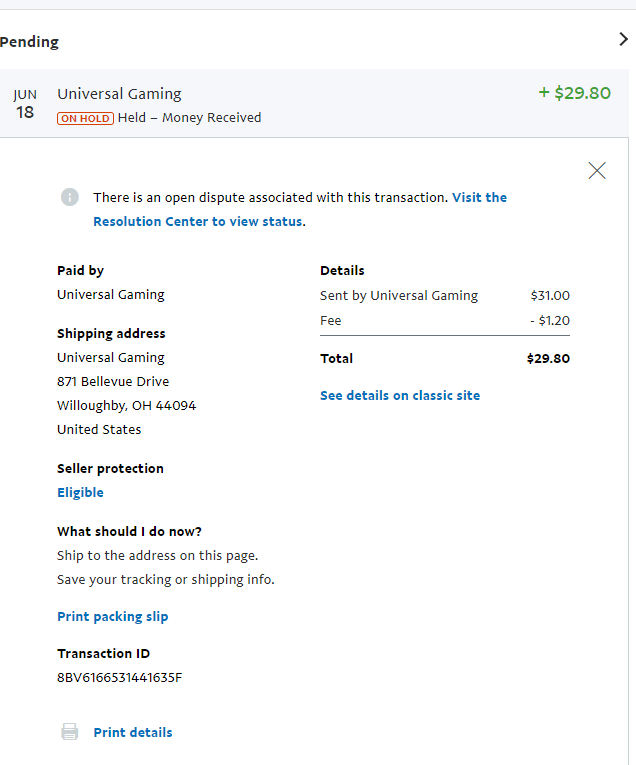
Task: Select the Universal Gaming transaction row
Action: pos(314,103)
